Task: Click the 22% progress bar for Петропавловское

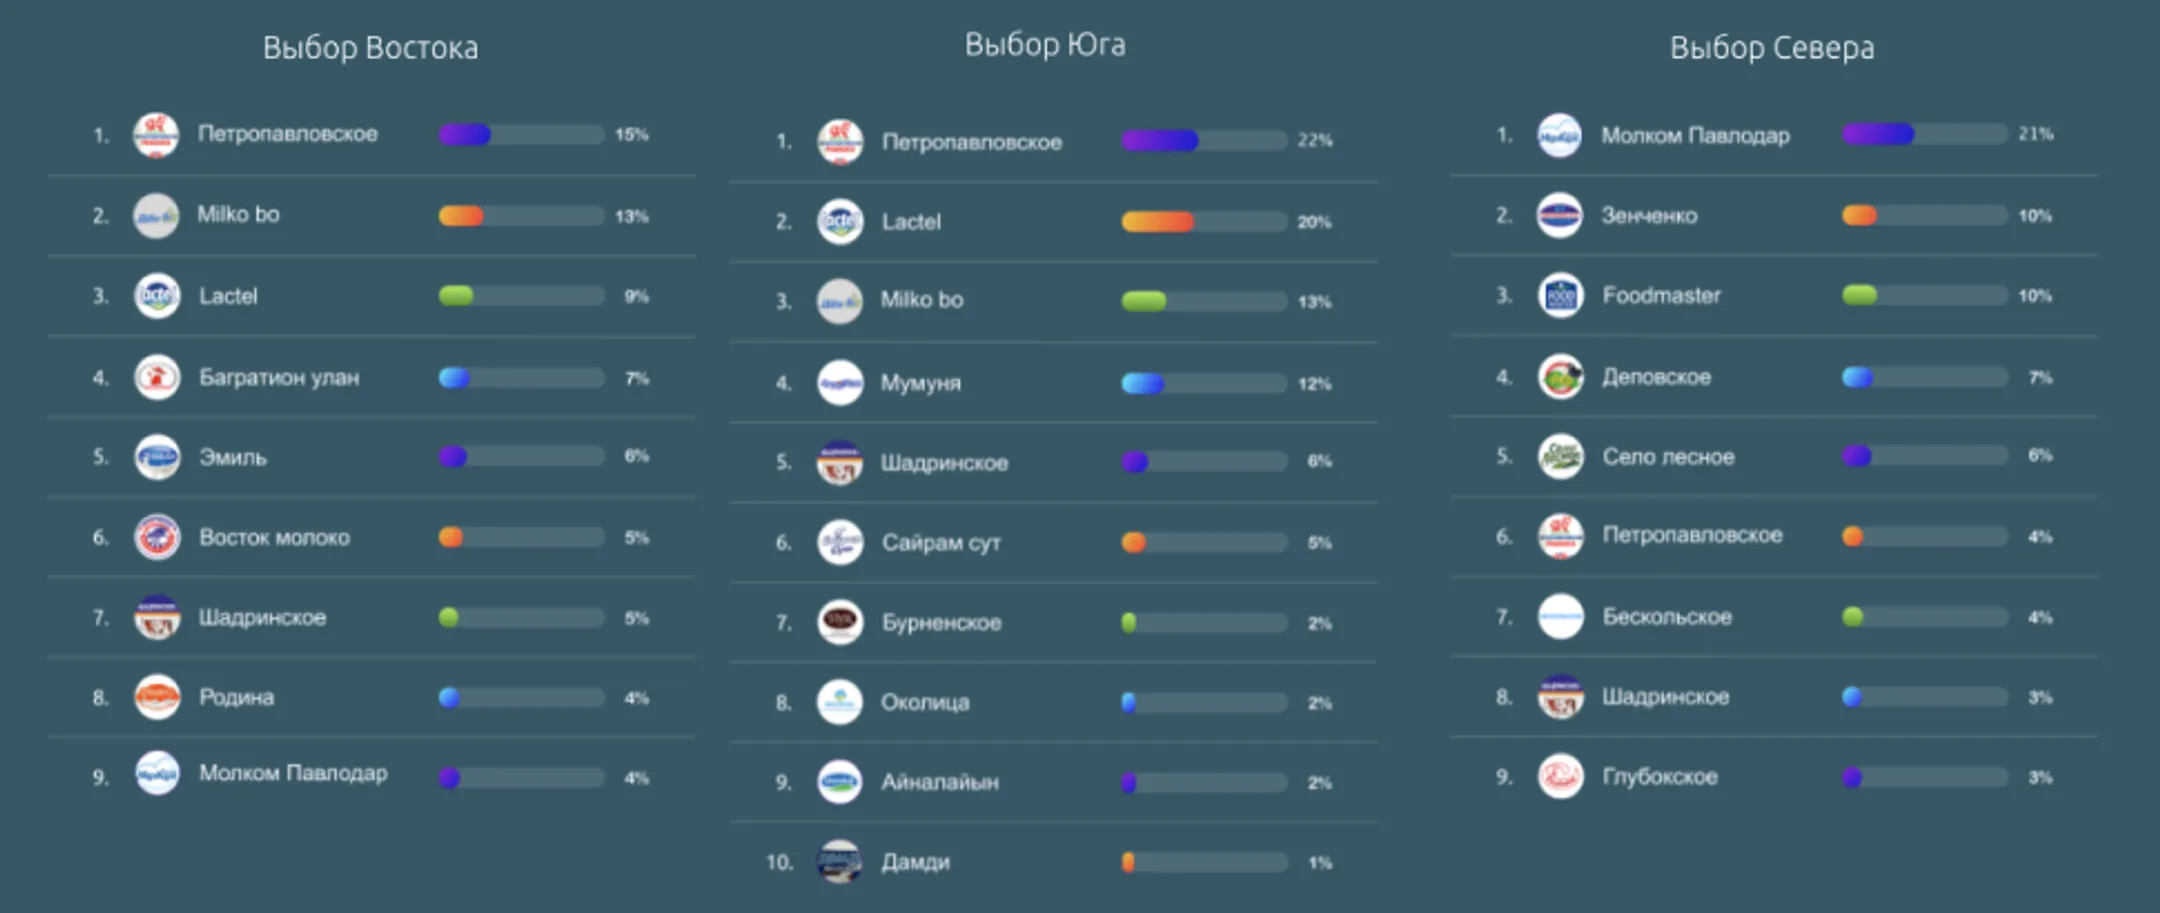Action: pos(1203,141)
